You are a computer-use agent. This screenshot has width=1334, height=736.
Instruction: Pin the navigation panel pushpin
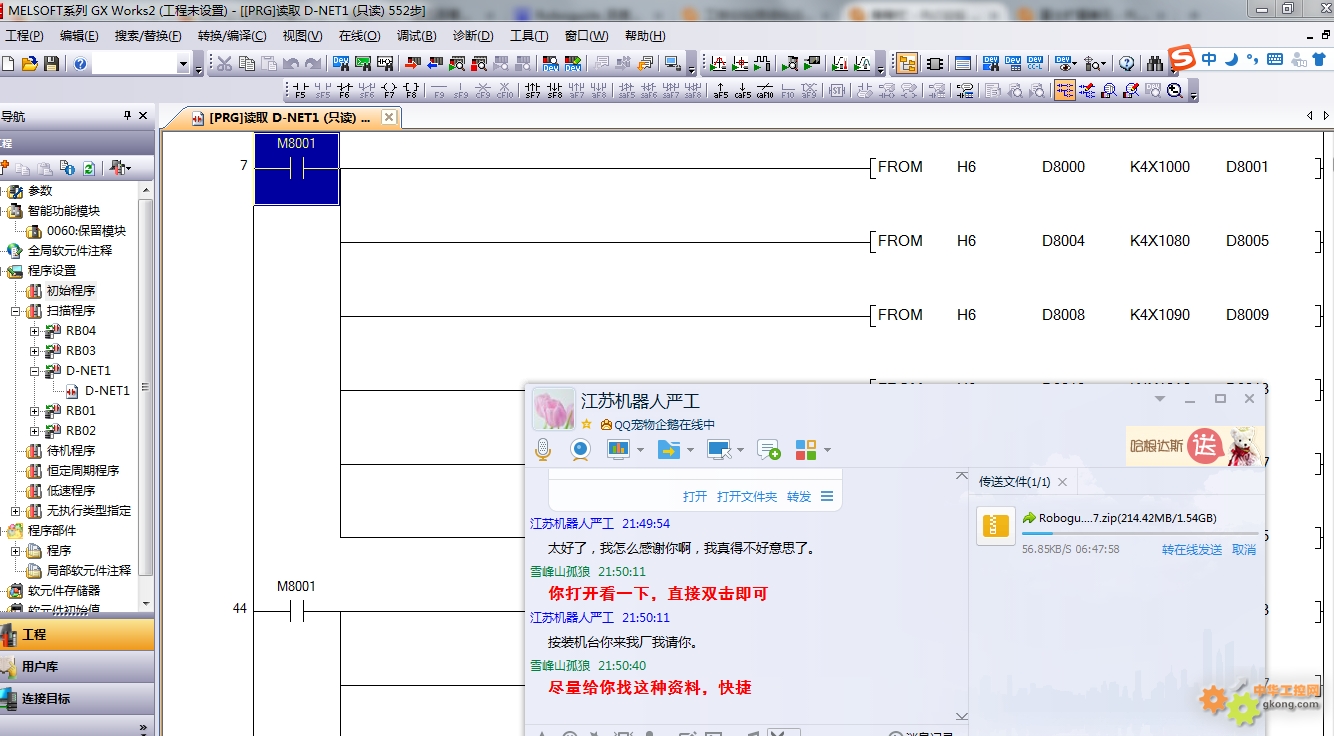127,116
